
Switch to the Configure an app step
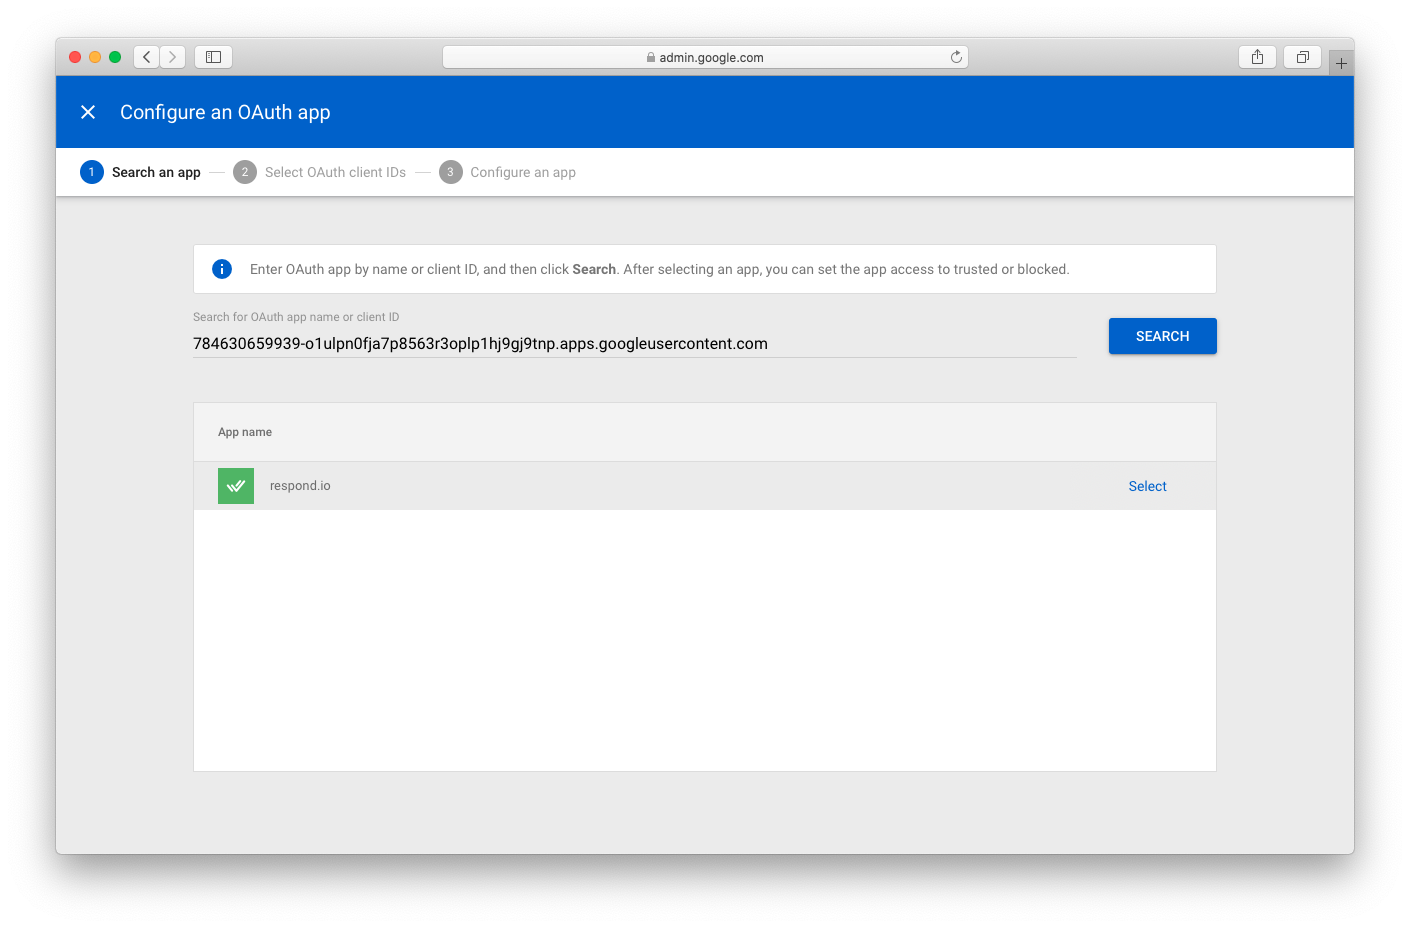[x=522, y=171]
